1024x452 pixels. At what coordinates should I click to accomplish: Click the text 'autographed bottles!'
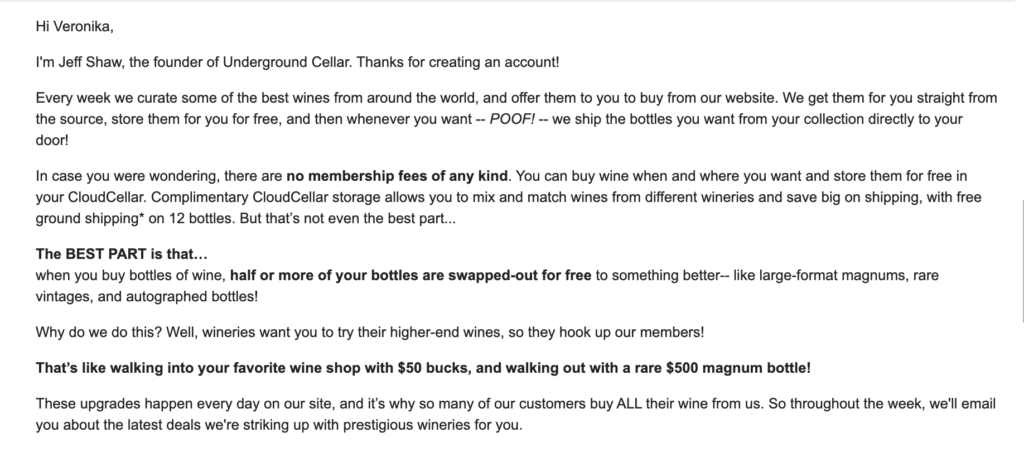click(192, 297)
